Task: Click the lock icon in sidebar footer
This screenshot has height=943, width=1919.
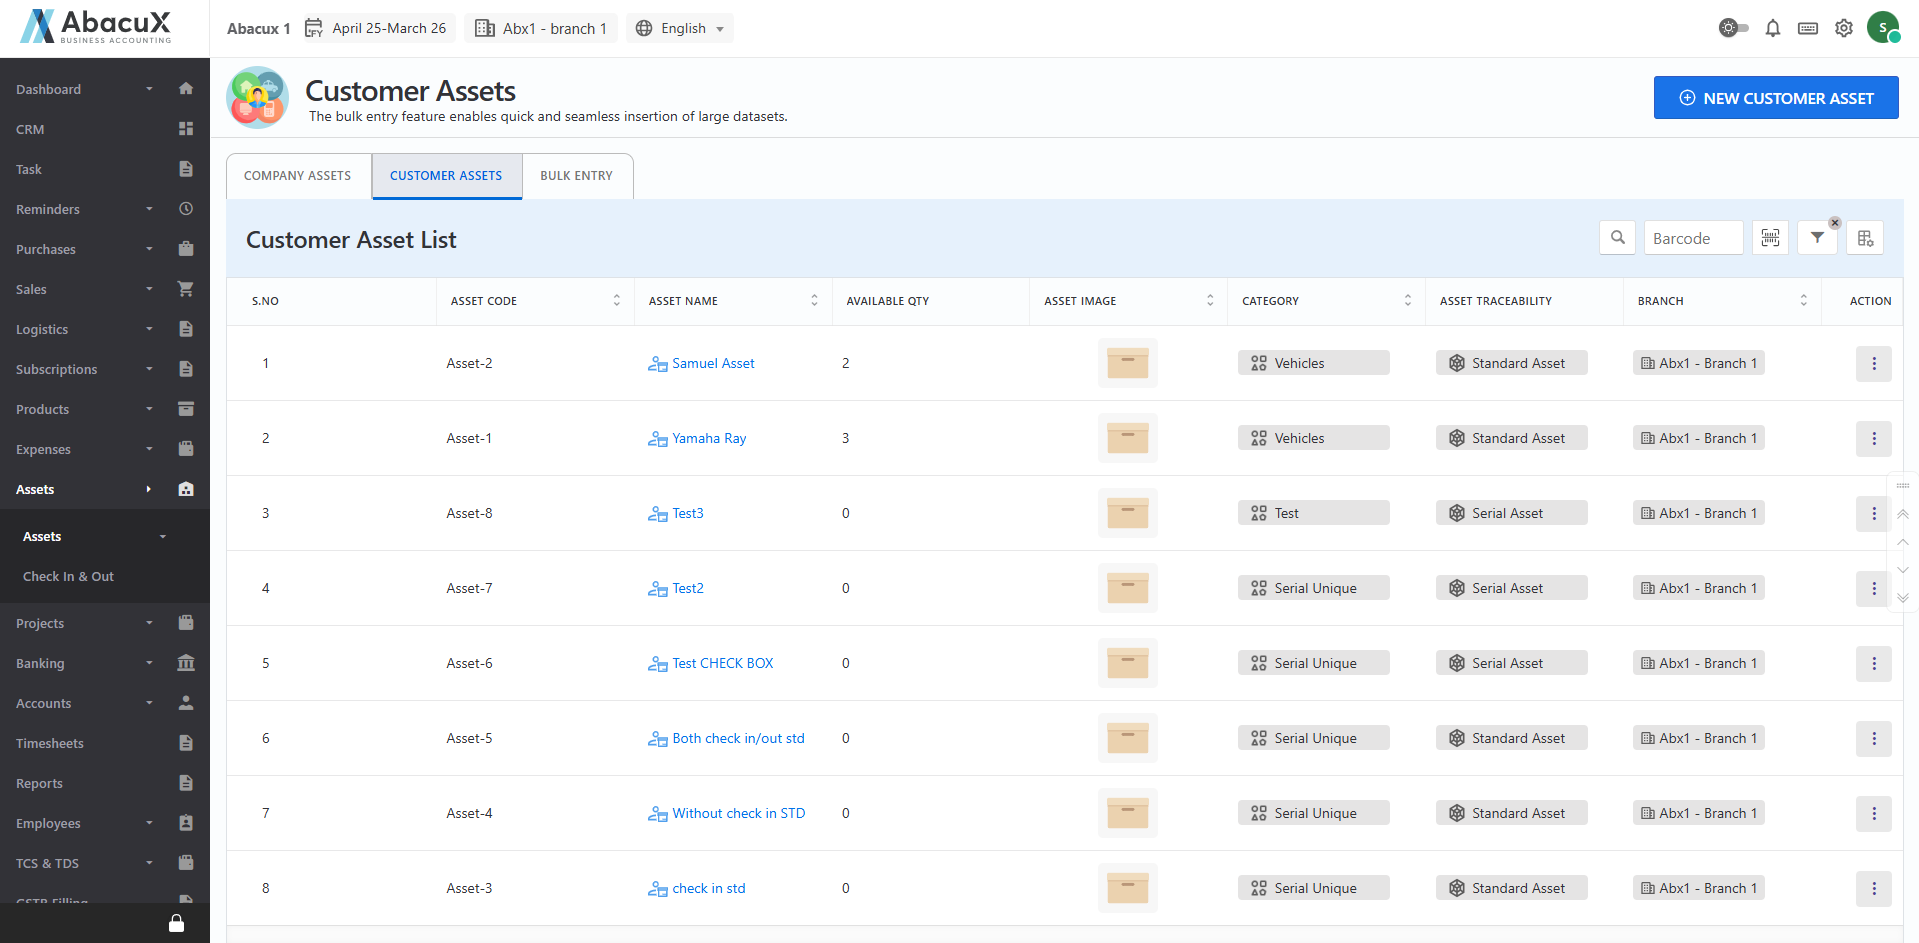Action: pos(176,923)
